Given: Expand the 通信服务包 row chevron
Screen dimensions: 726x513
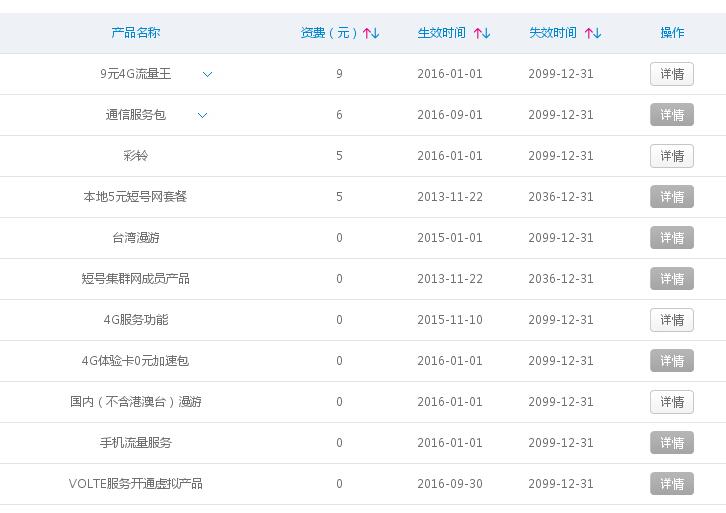Looking at the screenshot, I should coord(202,115).
